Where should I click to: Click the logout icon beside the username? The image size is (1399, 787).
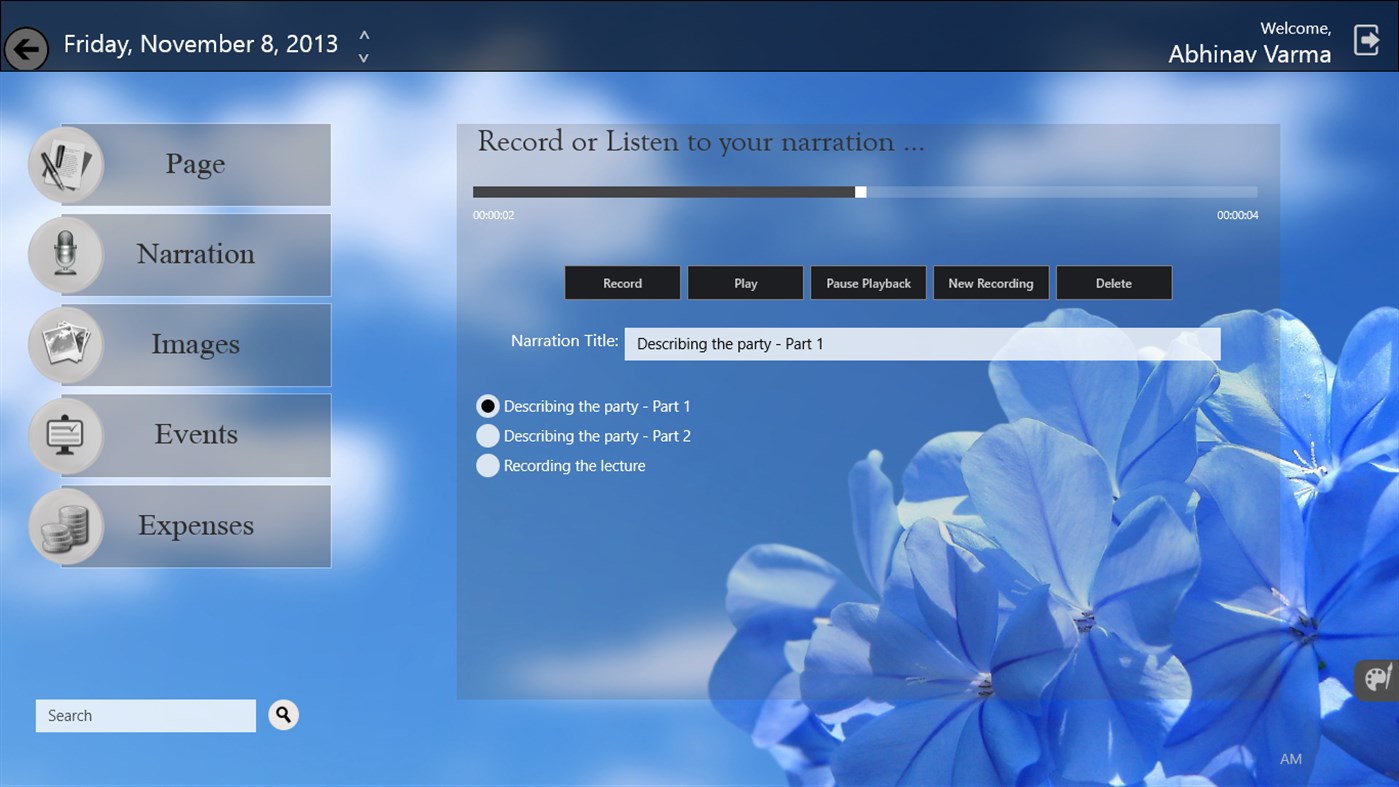pos(1366,40)
